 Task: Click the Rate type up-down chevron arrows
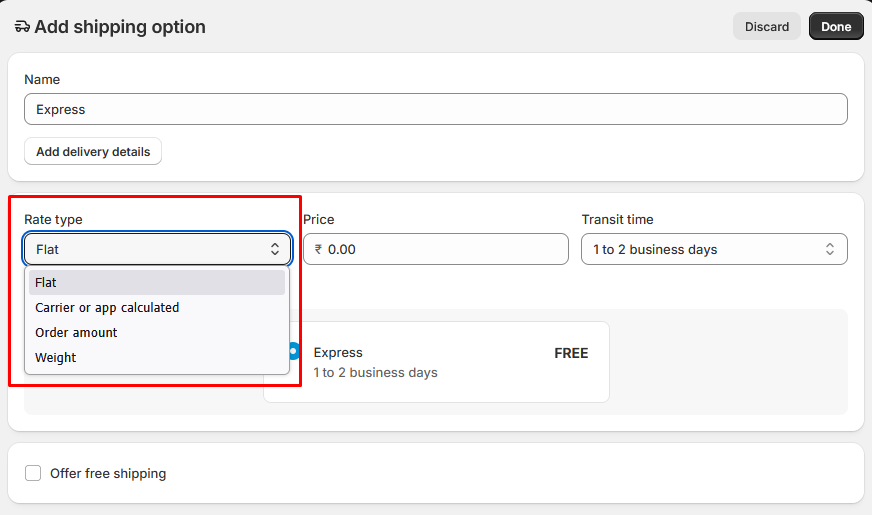coord(275,249)
